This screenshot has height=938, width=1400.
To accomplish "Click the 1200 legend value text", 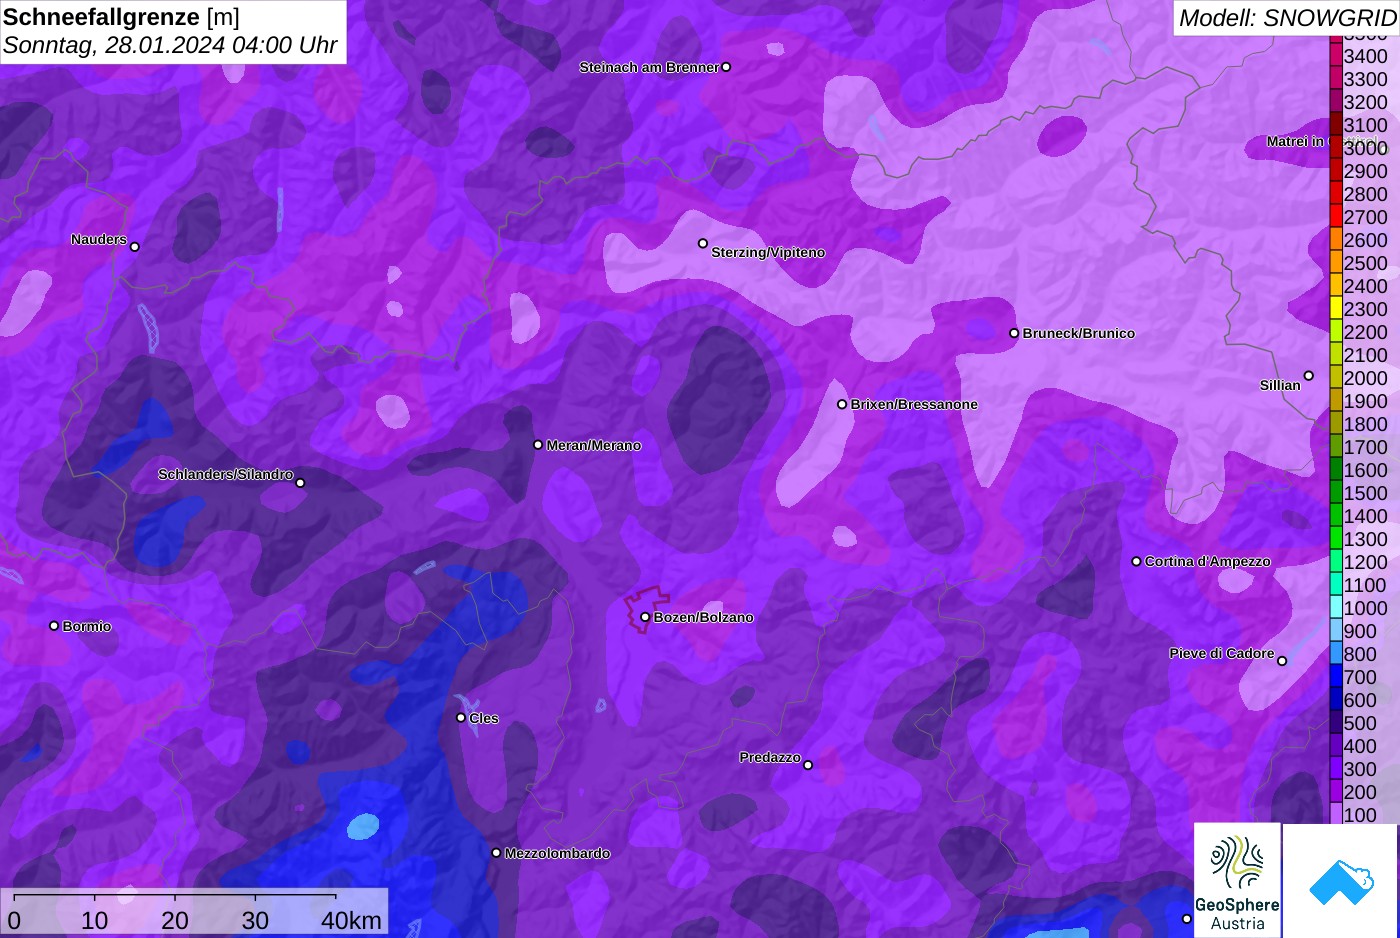I will [x=1365, y=562].
